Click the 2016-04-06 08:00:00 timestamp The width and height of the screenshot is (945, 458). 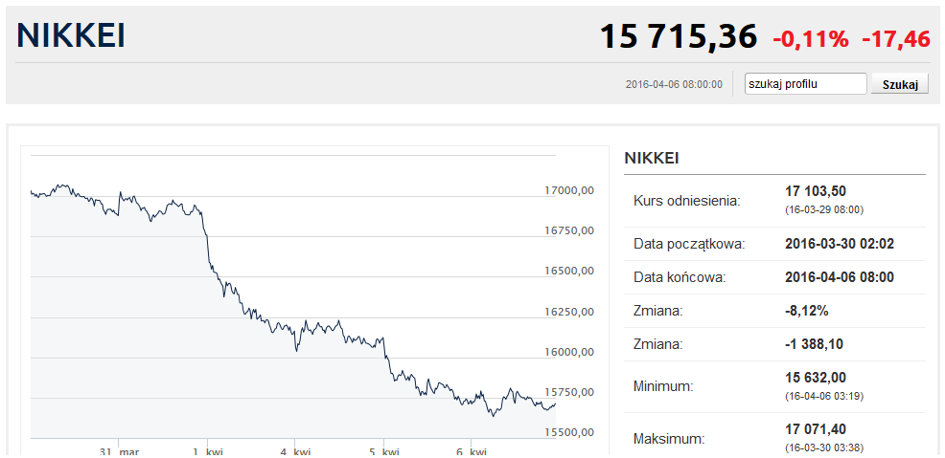[674, 84]
